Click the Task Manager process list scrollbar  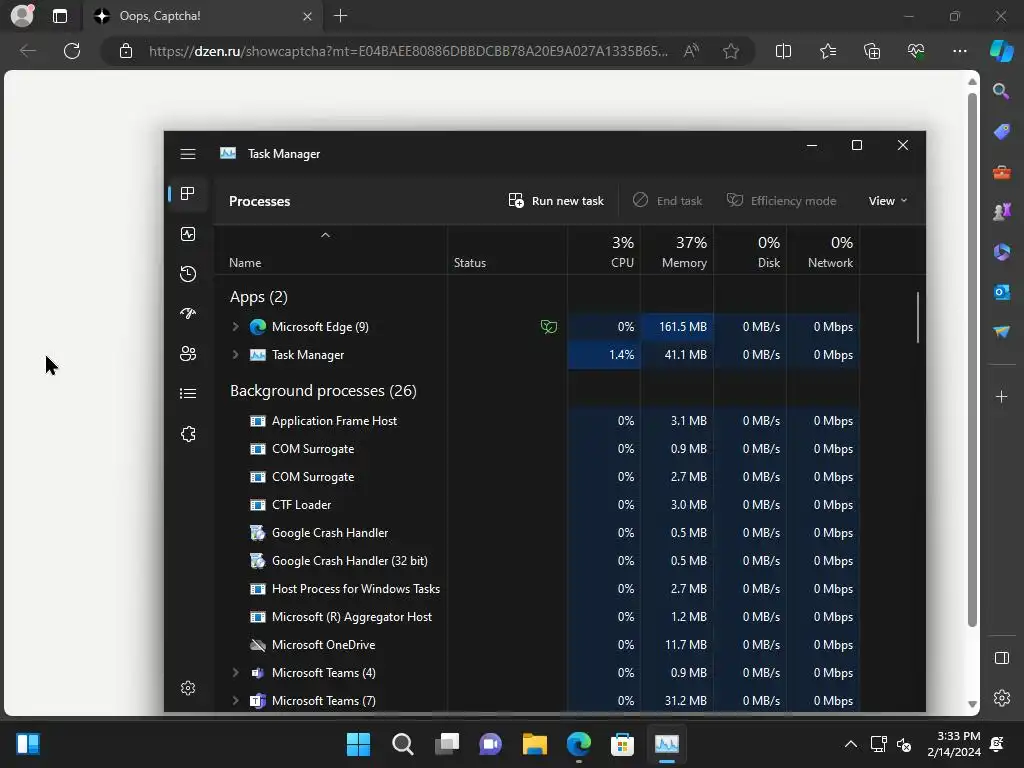(918, 317)
